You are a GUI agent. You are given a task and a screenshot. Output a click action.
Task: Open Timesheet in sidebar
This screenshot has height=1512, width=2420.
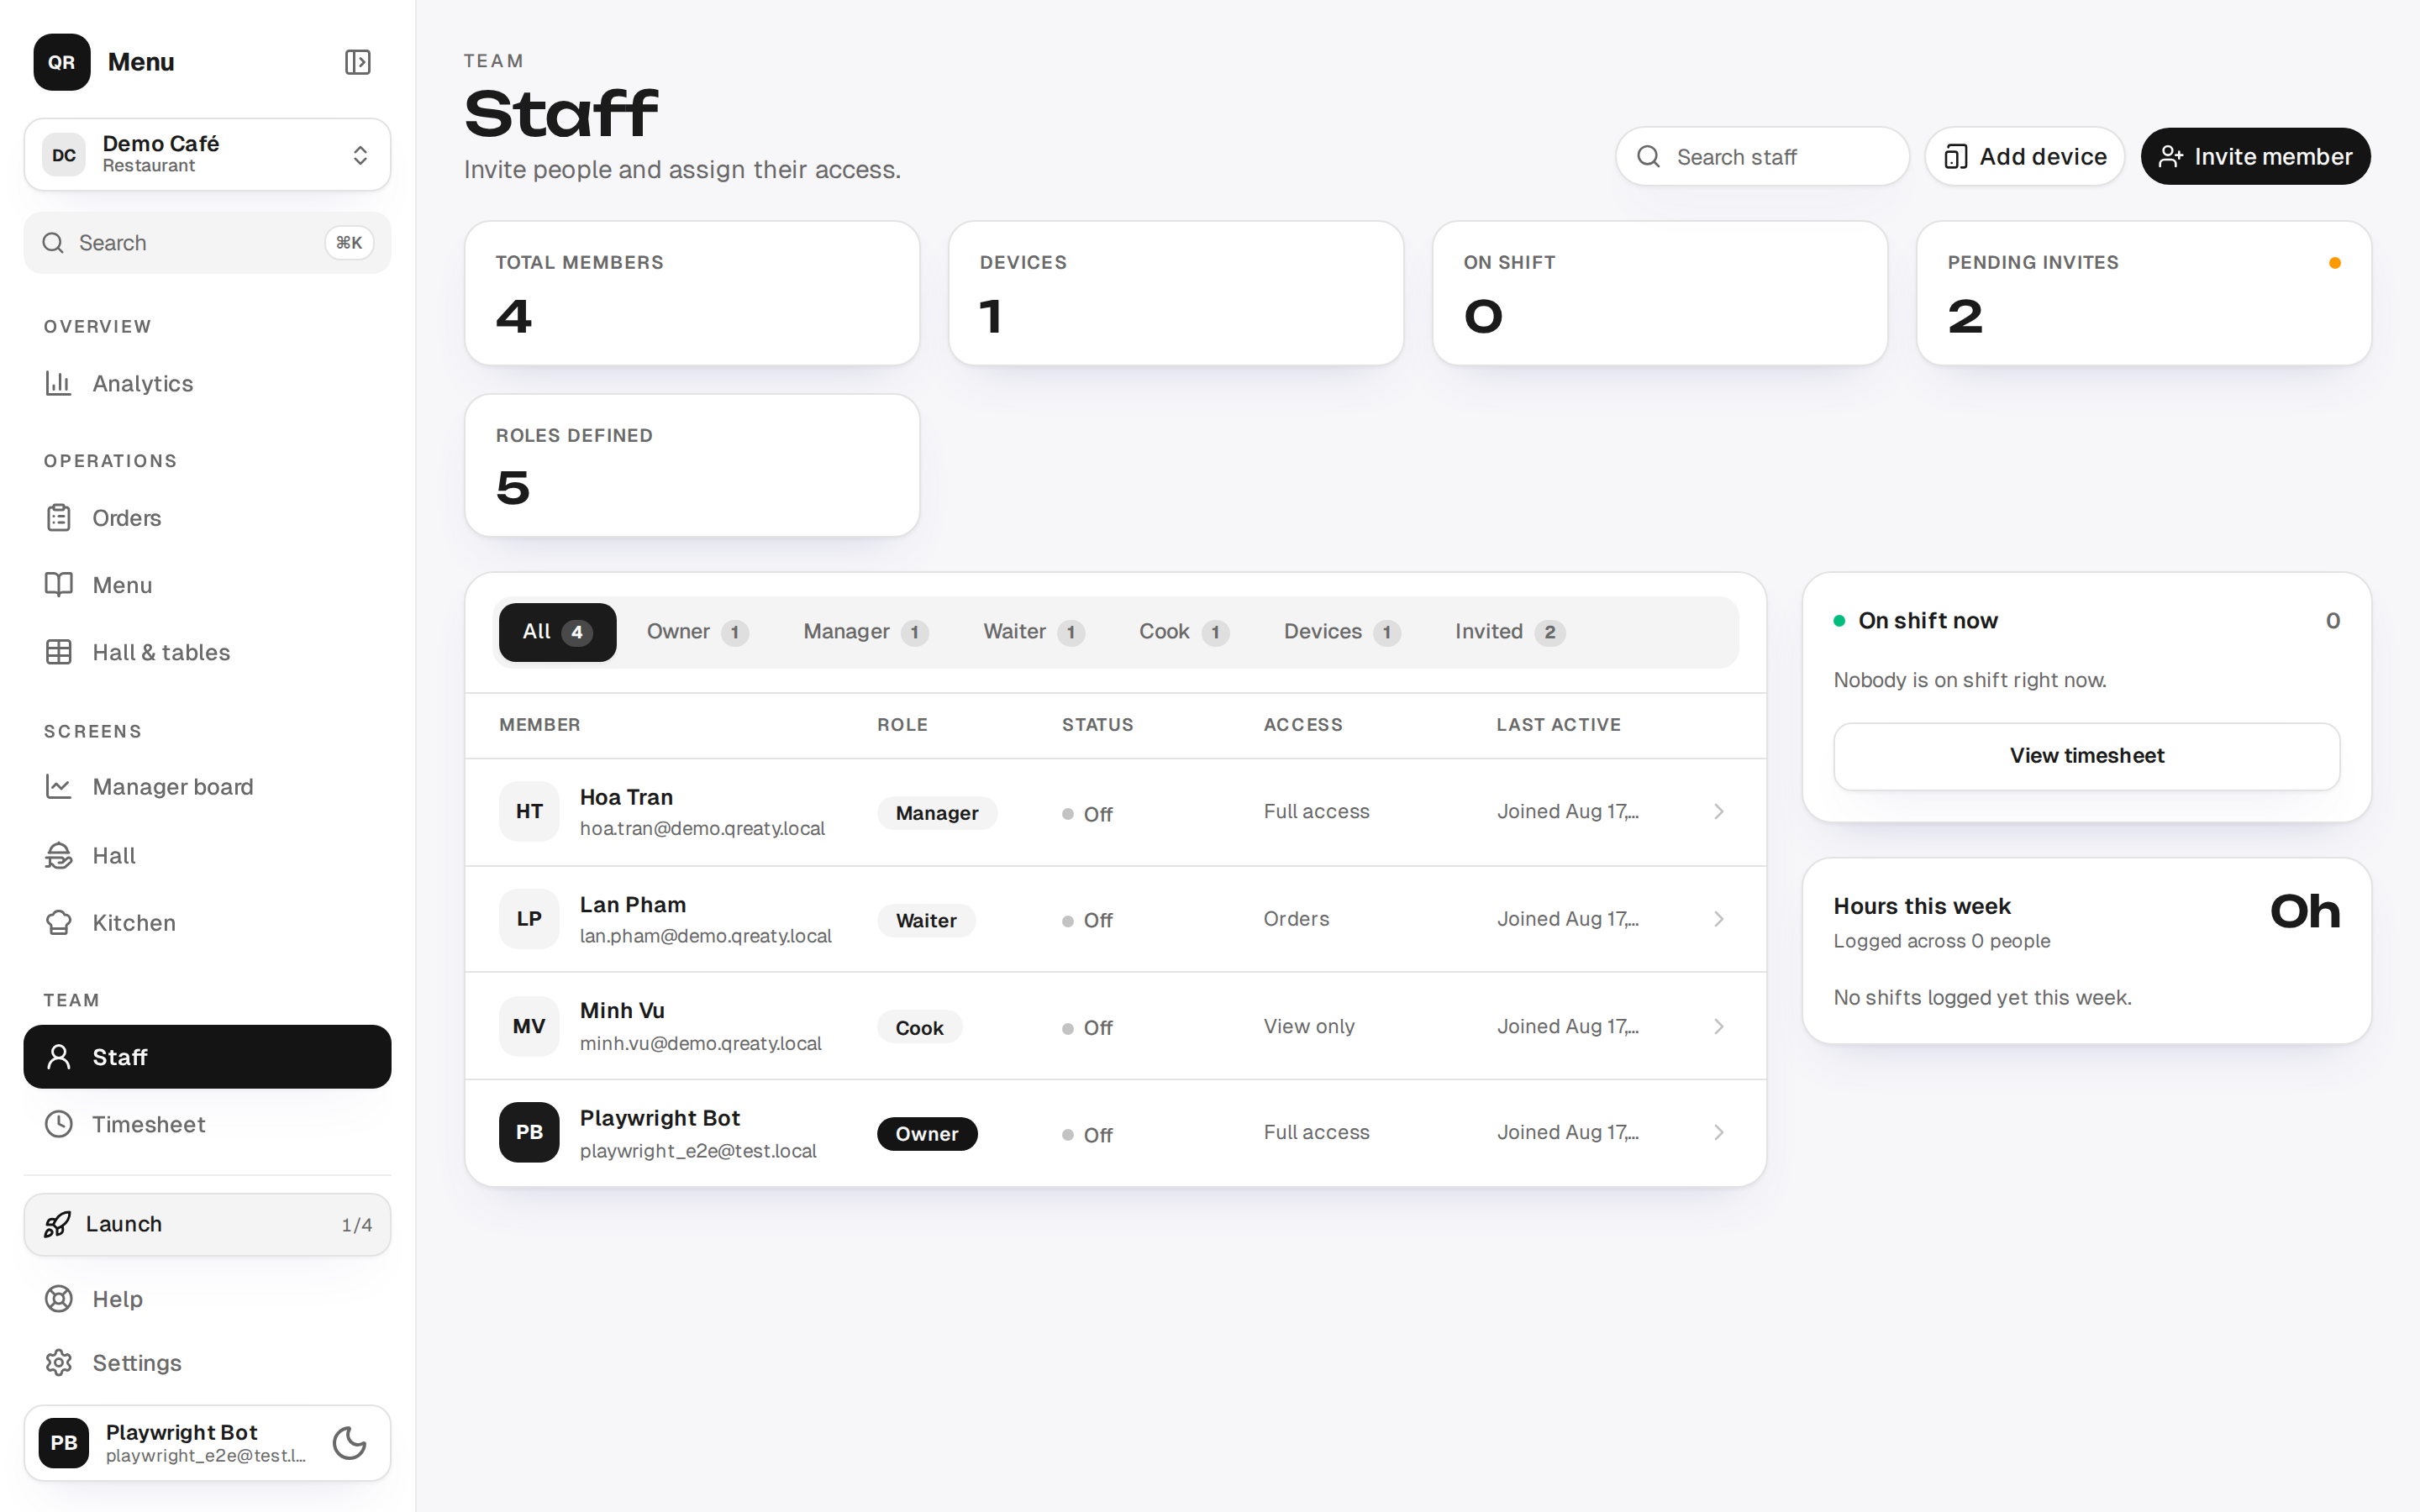click(207, 1124)
